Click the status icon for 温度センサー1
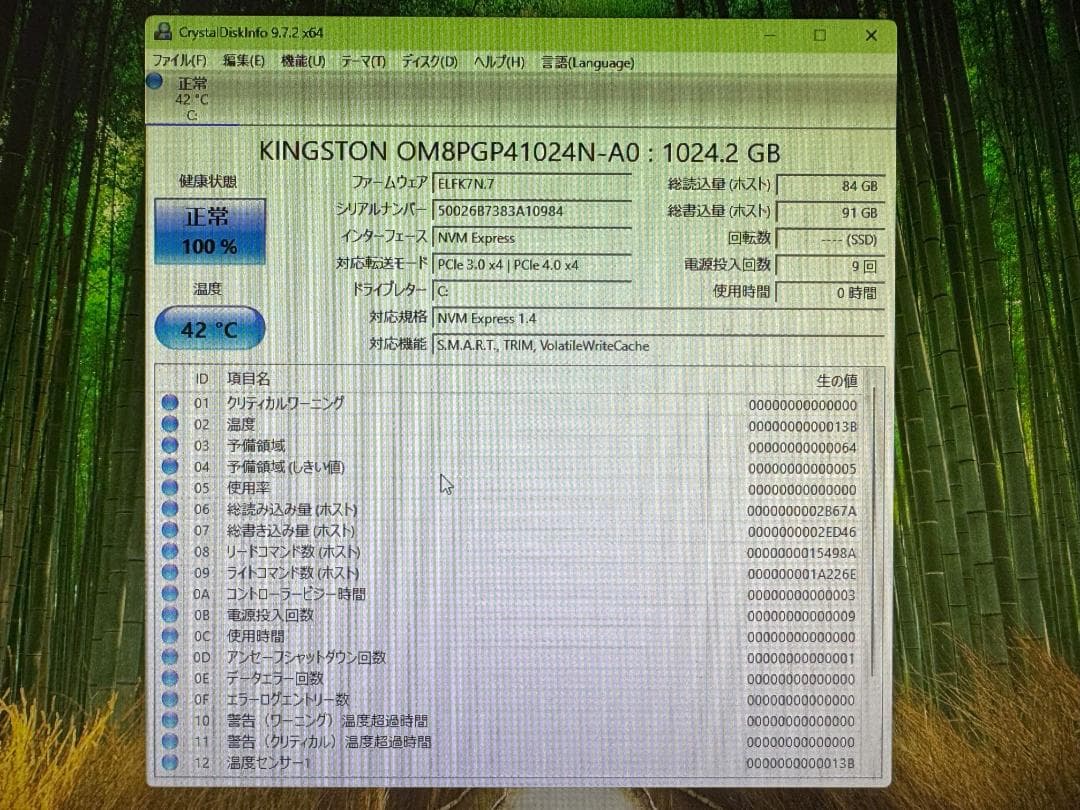1080x810 pixels. click(169, 763)
